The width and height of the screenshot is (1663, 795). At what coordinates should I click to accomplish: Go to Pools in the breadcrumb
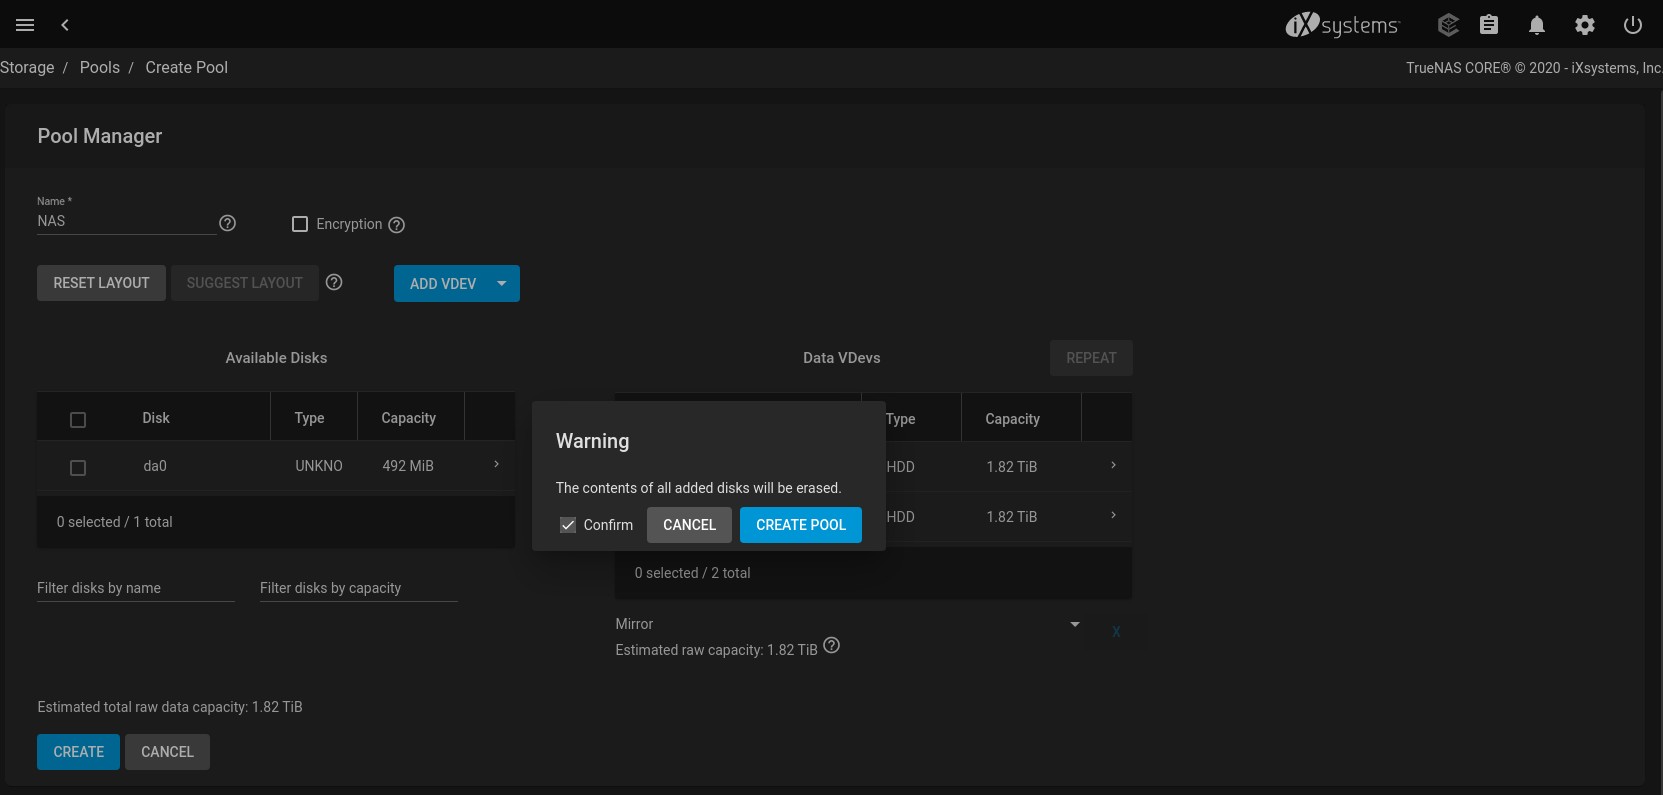click(x=100, y=67)
